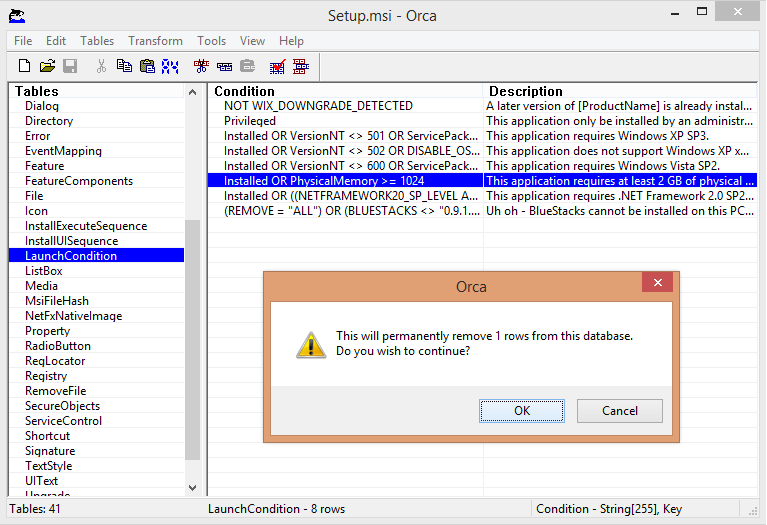The height and width of the screenshot is (525, 767).
Task: Click the 'requires Windows XP SP3' description cell
Action: 620,136
